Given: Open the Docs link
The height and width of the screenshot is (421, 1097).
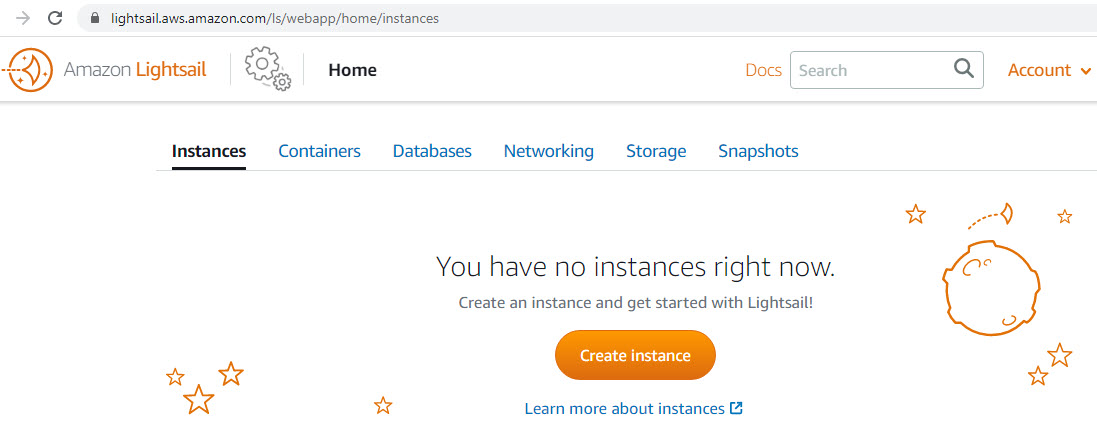Looking at the screenshot, I should click(763, 70).
